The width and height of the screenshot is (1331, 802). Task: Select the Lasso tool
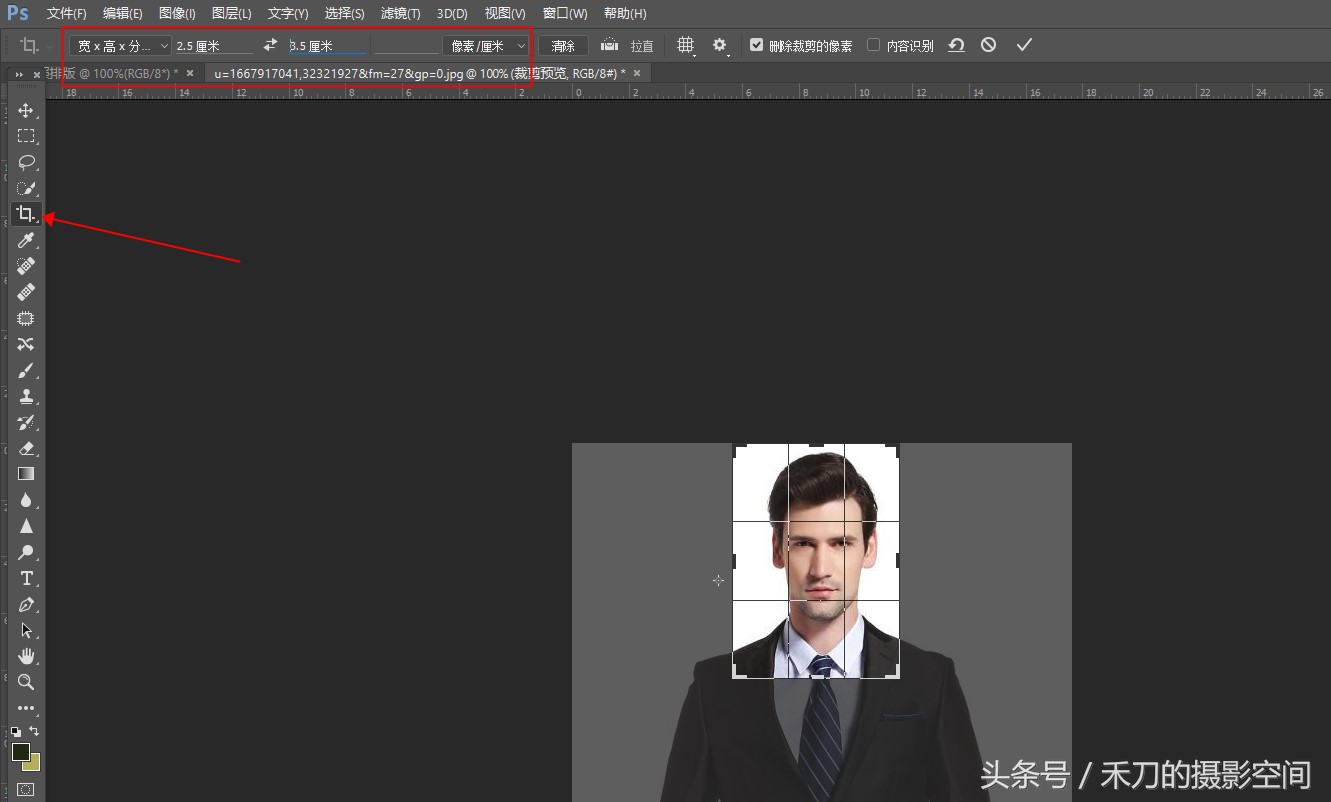(x=26, y=162)
